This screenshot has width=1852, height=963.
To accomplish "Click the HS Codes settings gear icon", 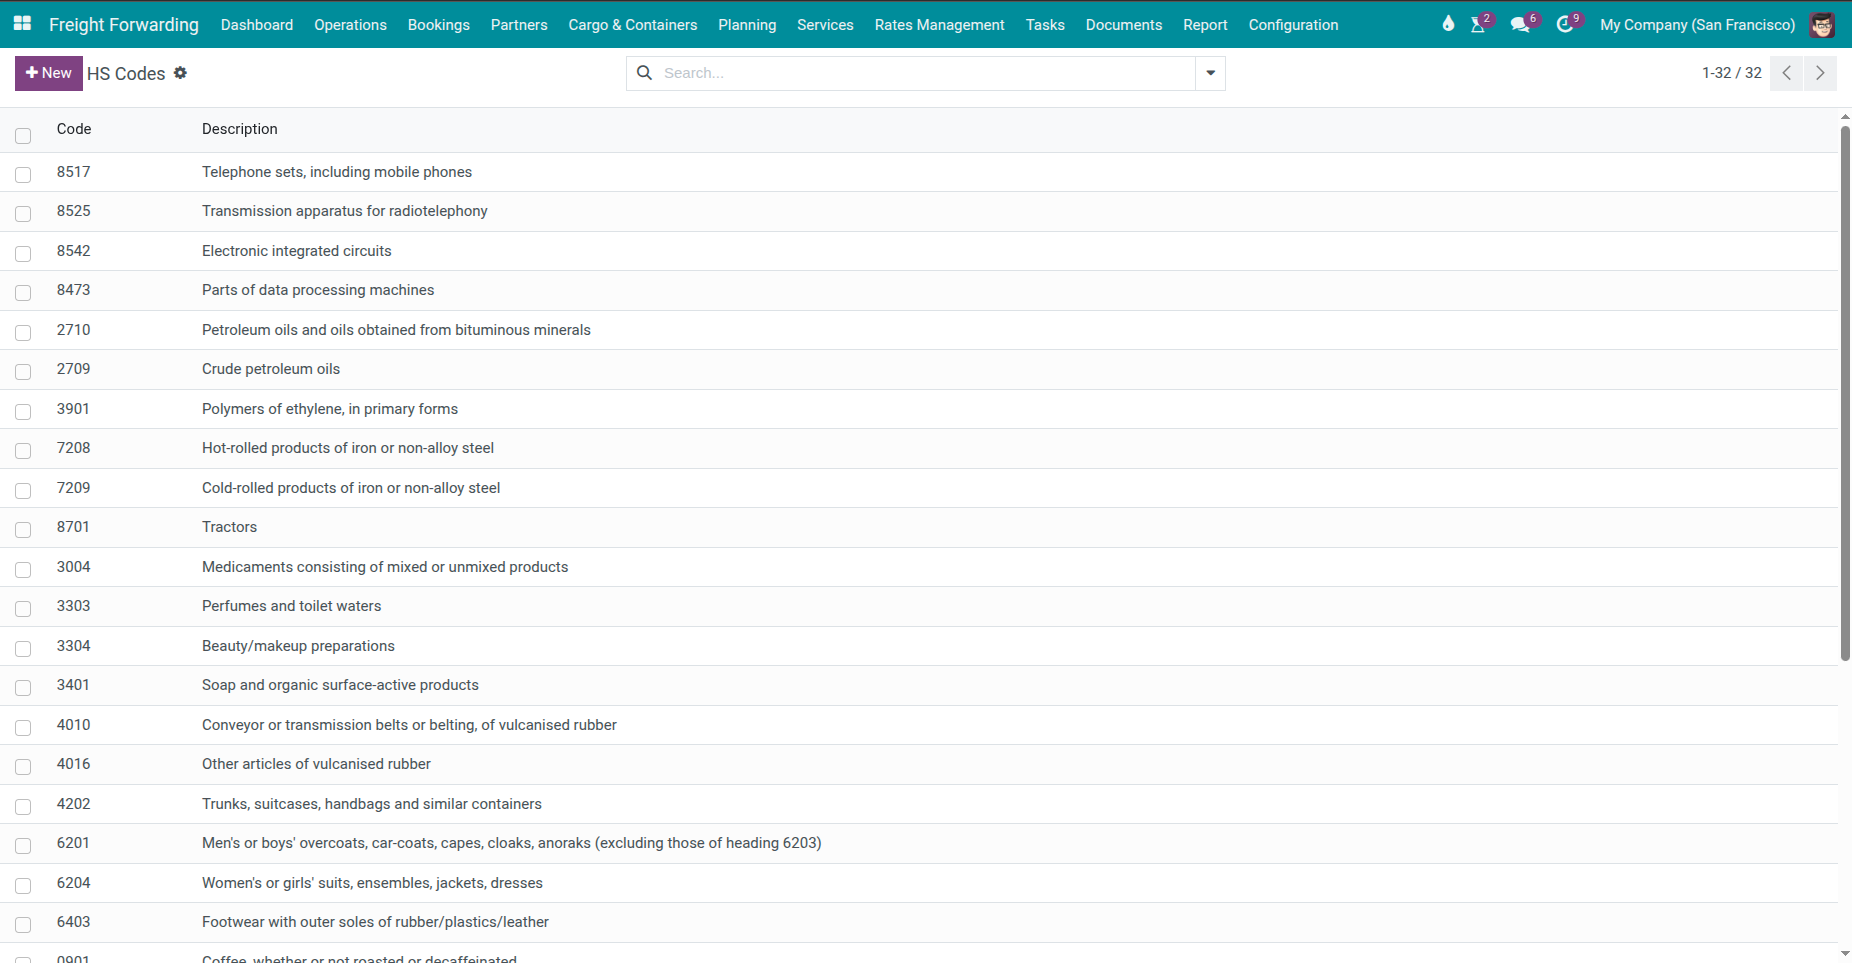I will tap(180, 73).
